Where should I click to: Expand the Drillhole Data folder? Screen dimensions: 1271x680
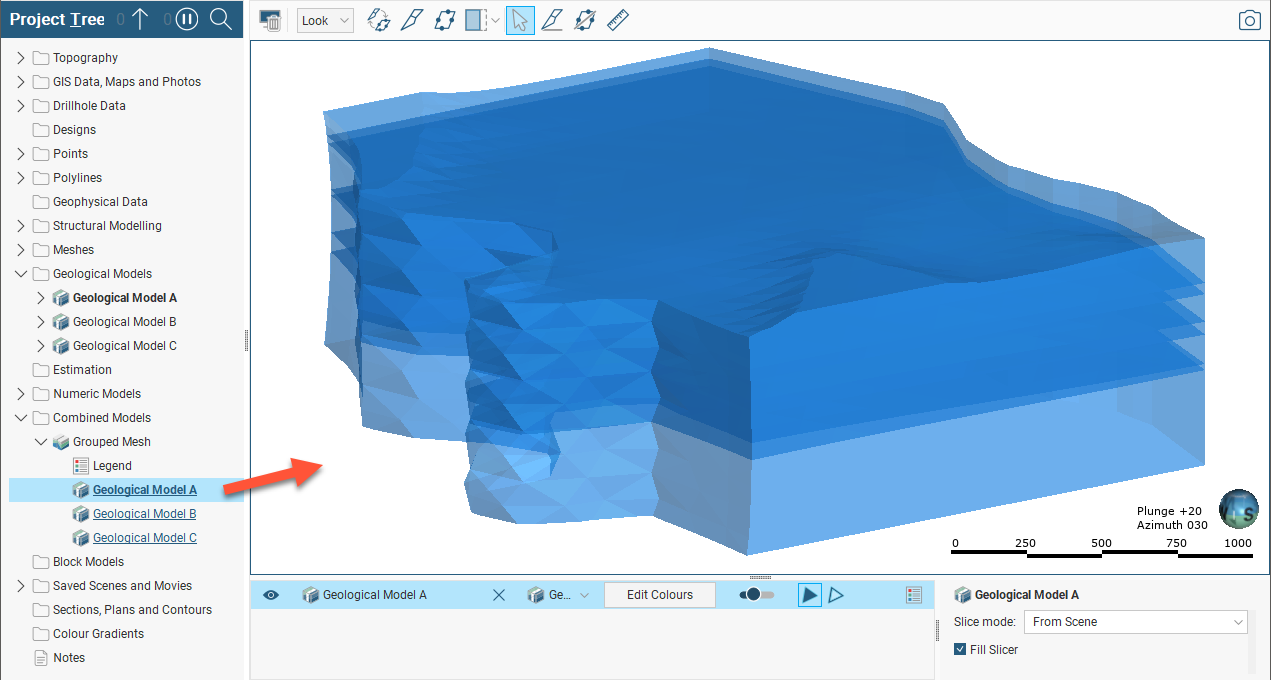(21, 106)
